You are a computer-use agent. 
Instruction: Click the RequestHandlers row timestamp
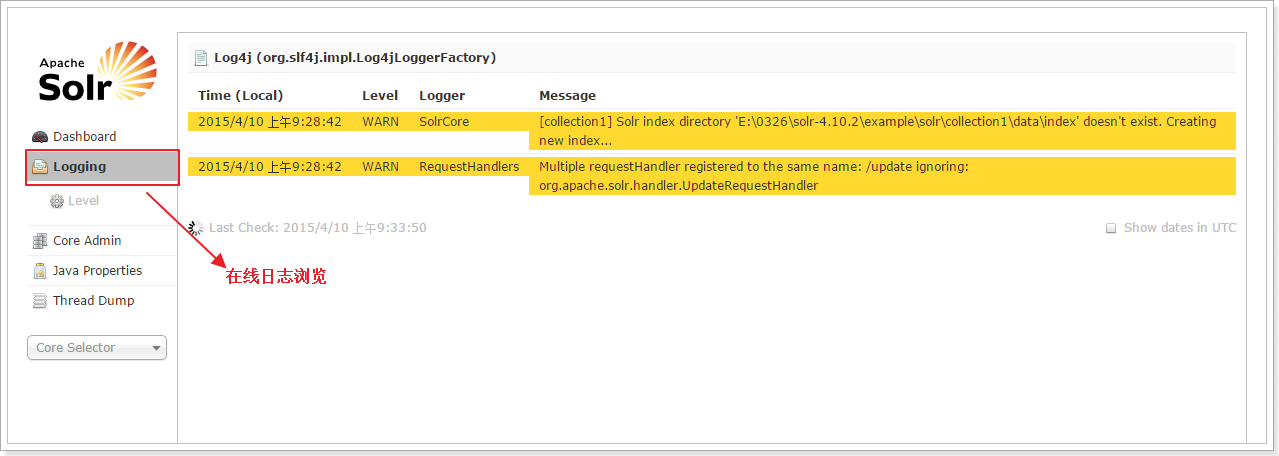click(x=270, y=167)
